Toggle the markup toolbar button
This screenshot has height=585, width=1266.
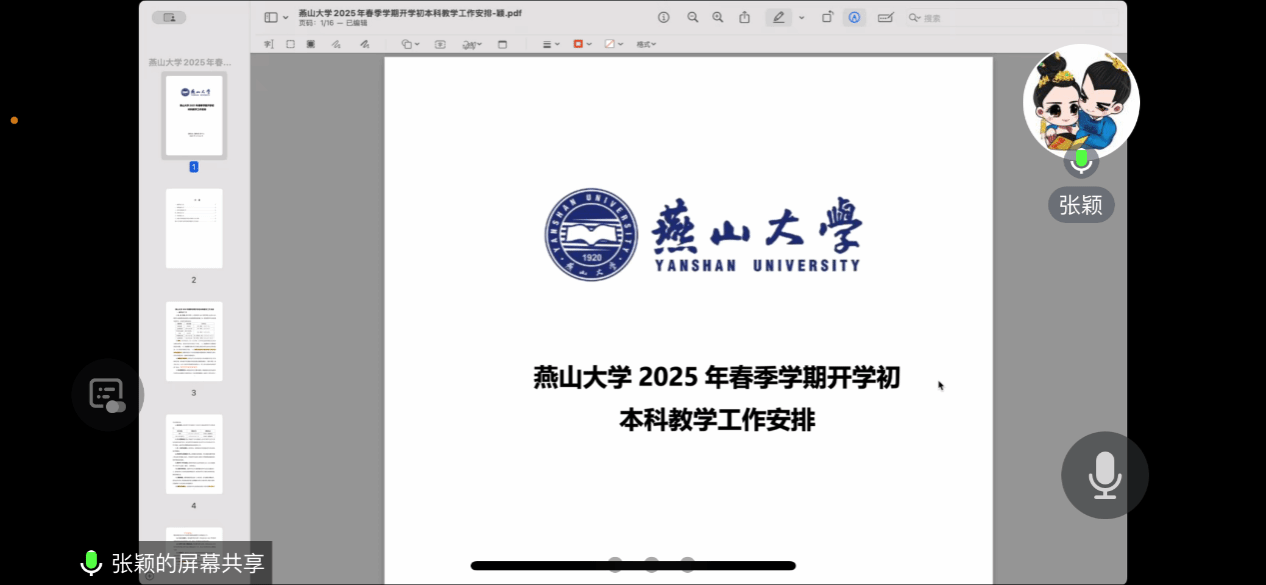(x=854, y=17)
